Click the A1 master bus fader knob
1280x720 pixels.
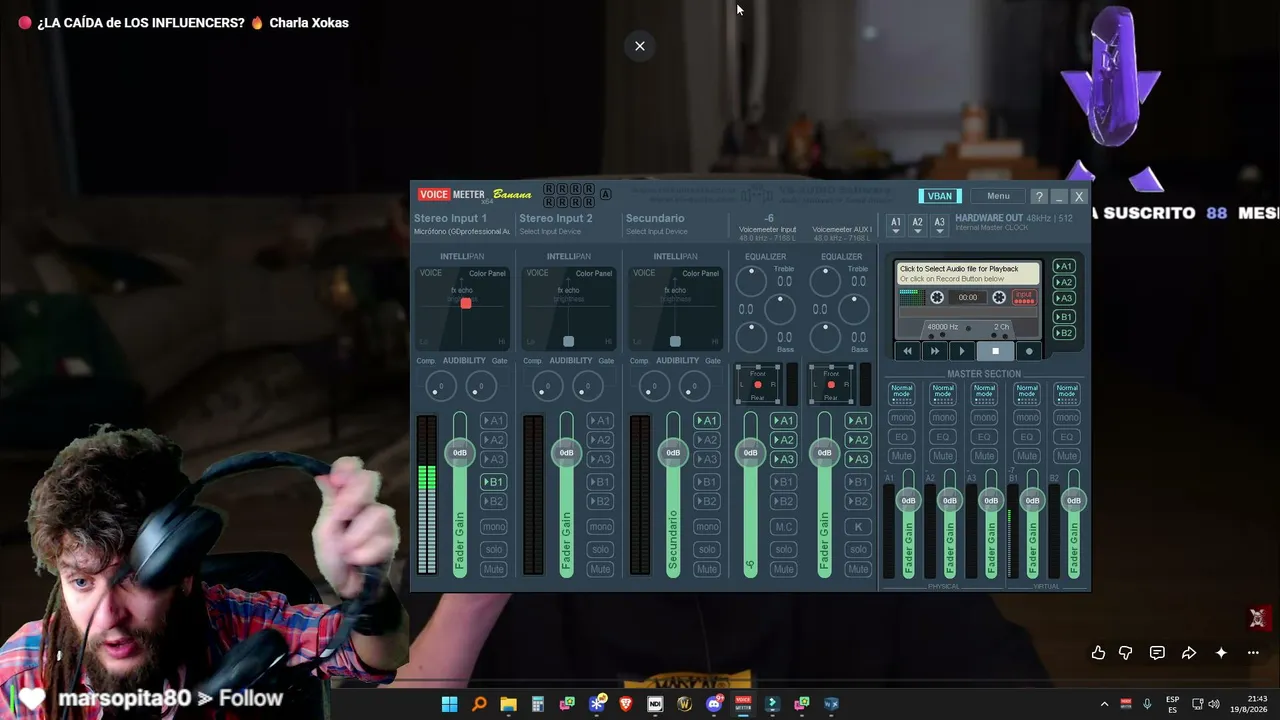[x=908, y=500]
